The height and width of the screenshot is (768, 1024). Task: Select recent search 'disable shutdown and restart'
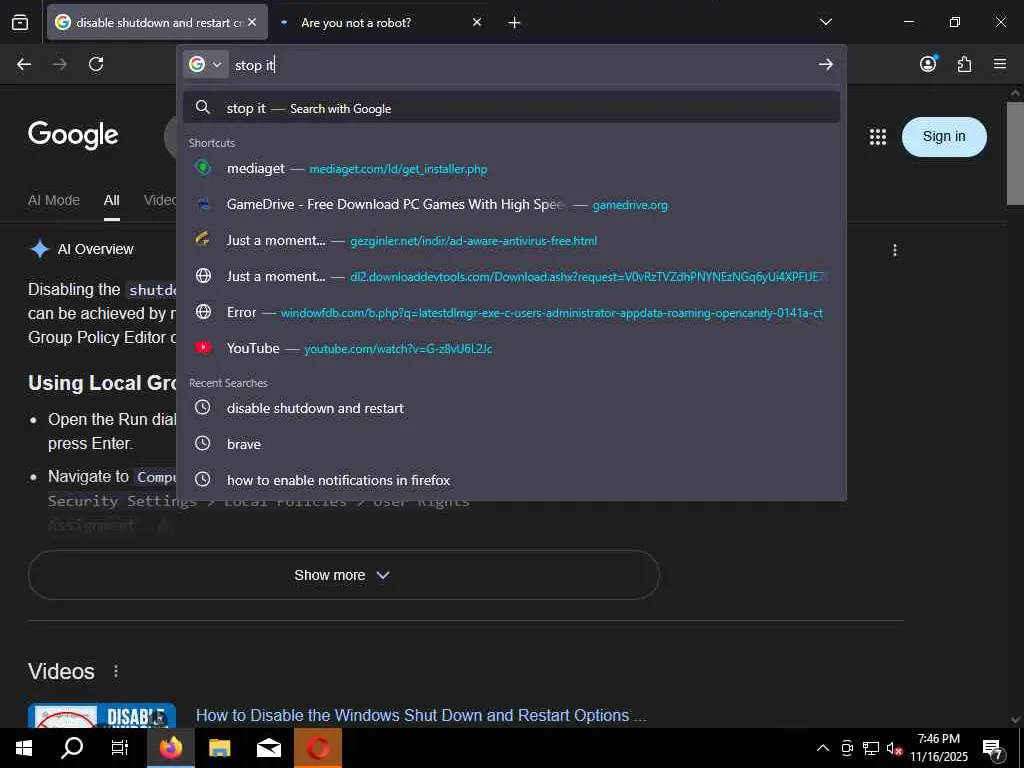pos(511,408)
